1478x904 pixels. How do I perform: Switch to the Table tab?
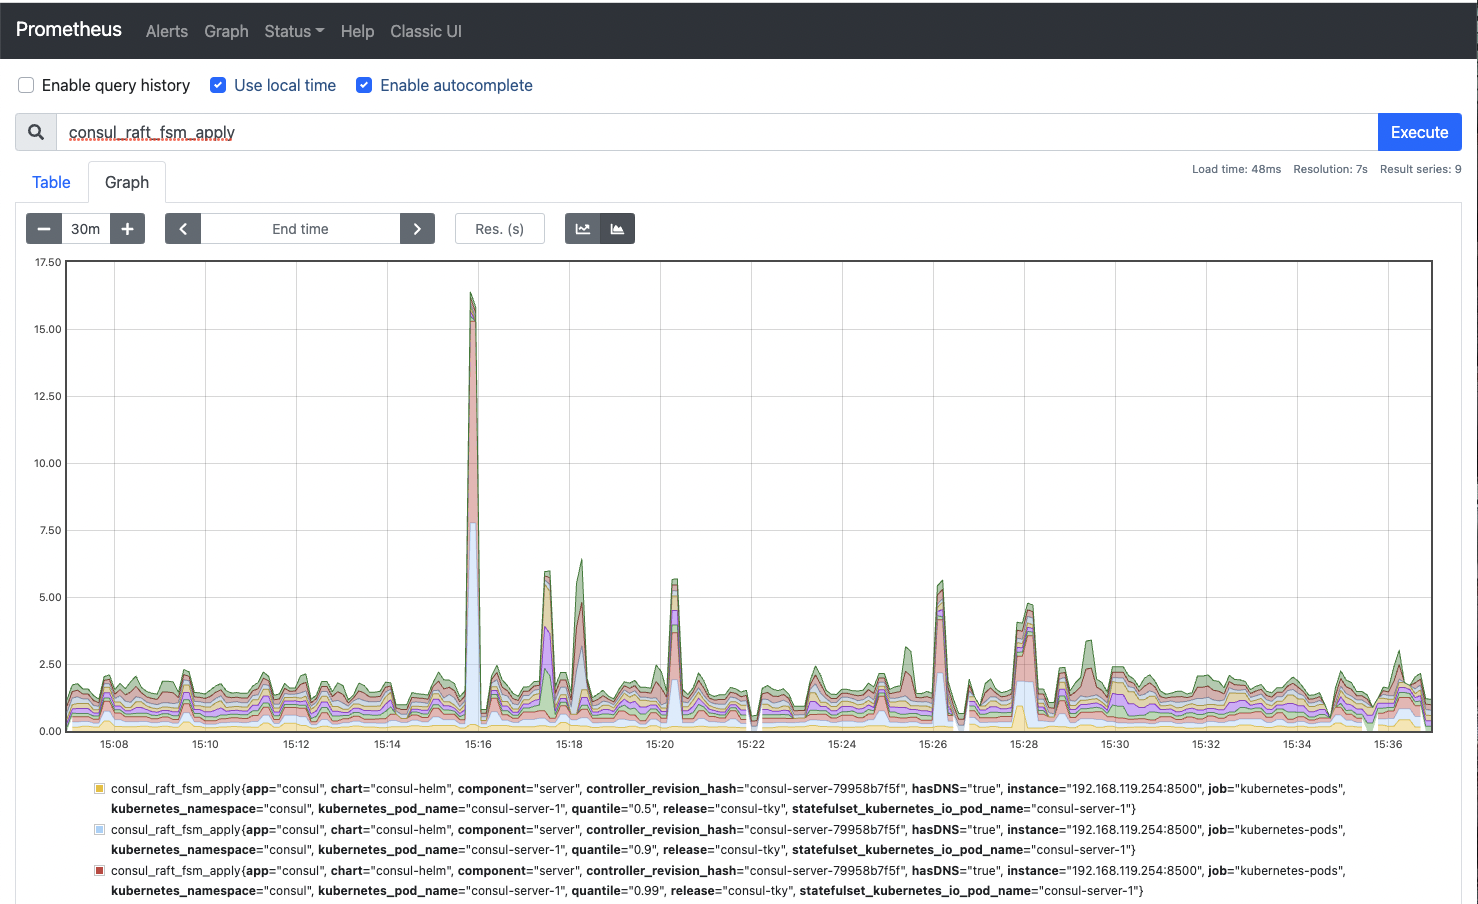click(51, 182)
